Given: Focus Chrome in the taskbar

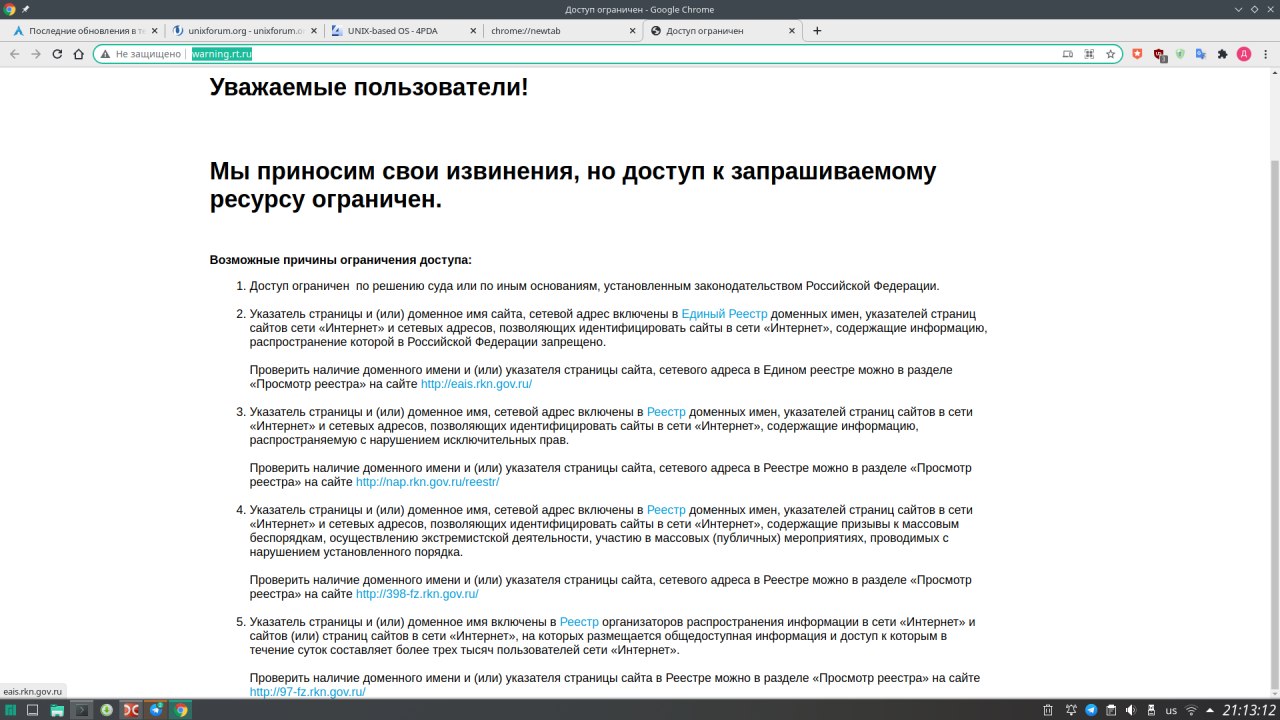Looking at the screenshot, I should 181,710.
